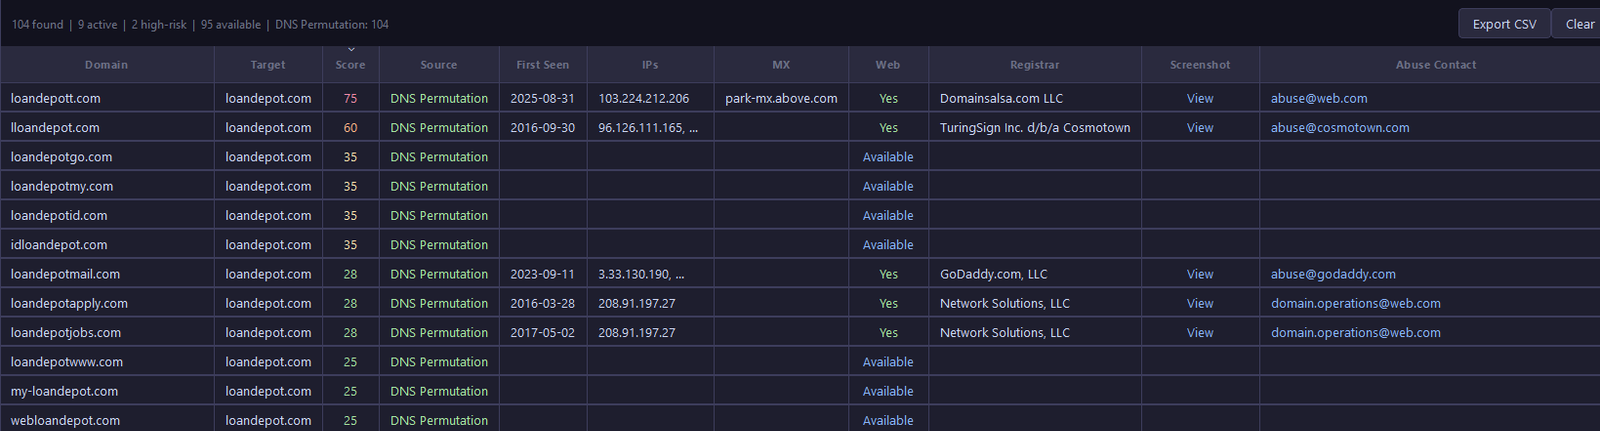Select the loandepott.com domain cell
This screenshot has height=431, width=1600.
[x=106, y=98]
